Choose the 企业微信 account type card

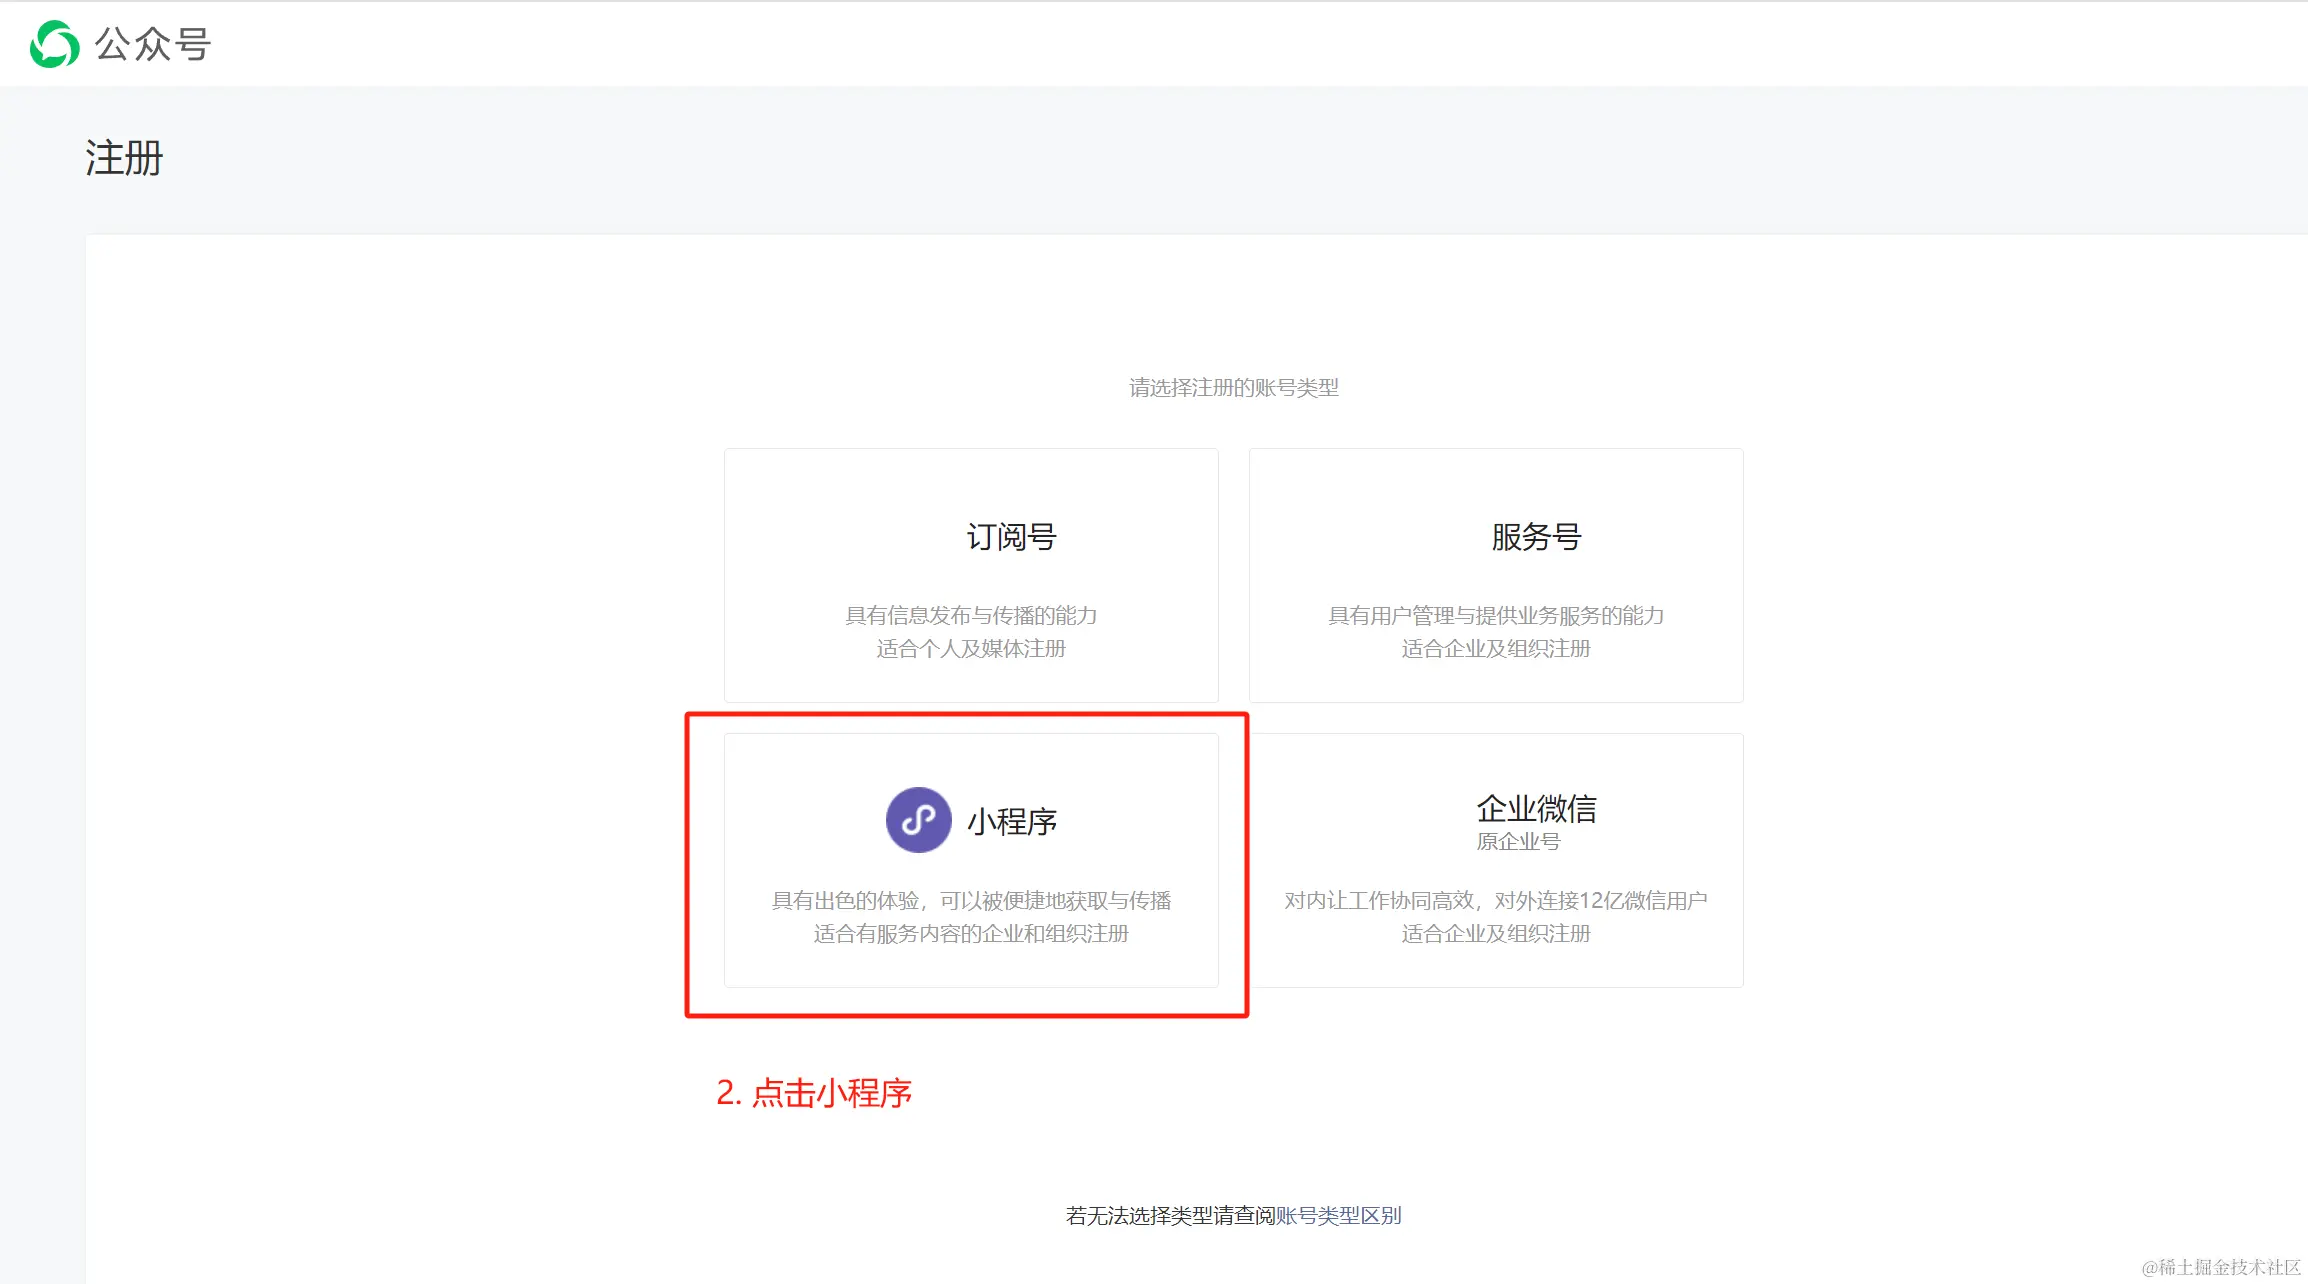tap(1496, 860)
